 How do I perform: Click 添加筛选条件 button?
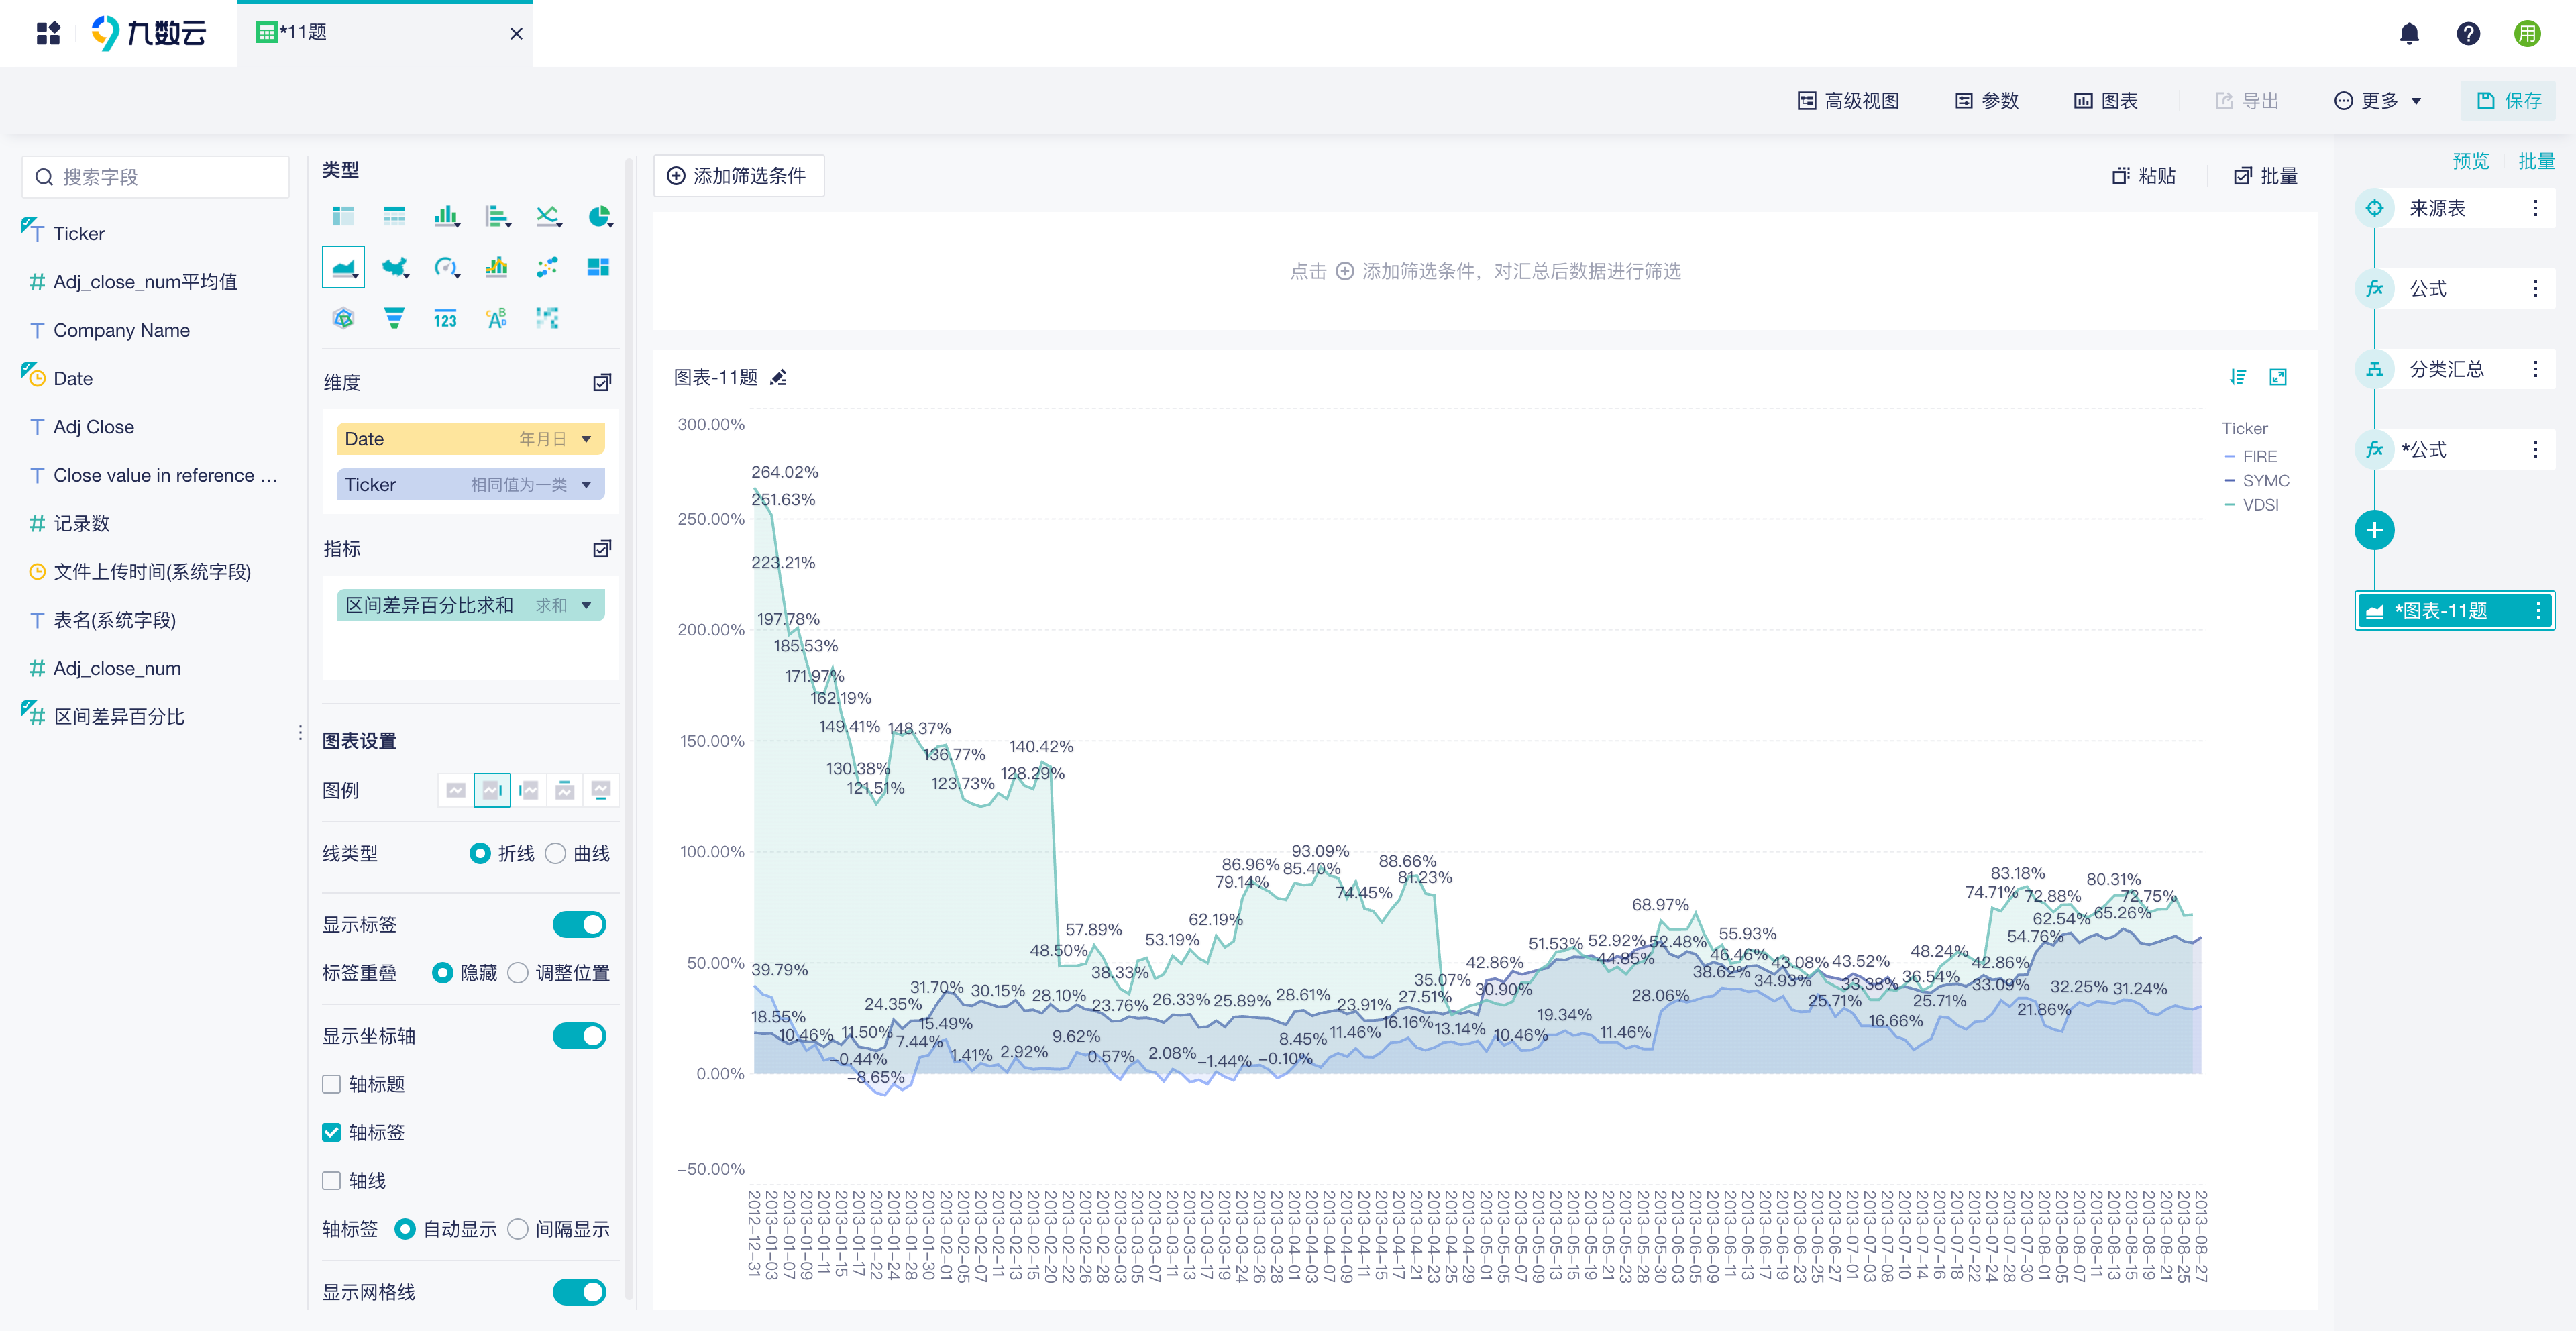click(x=738, y=176)
